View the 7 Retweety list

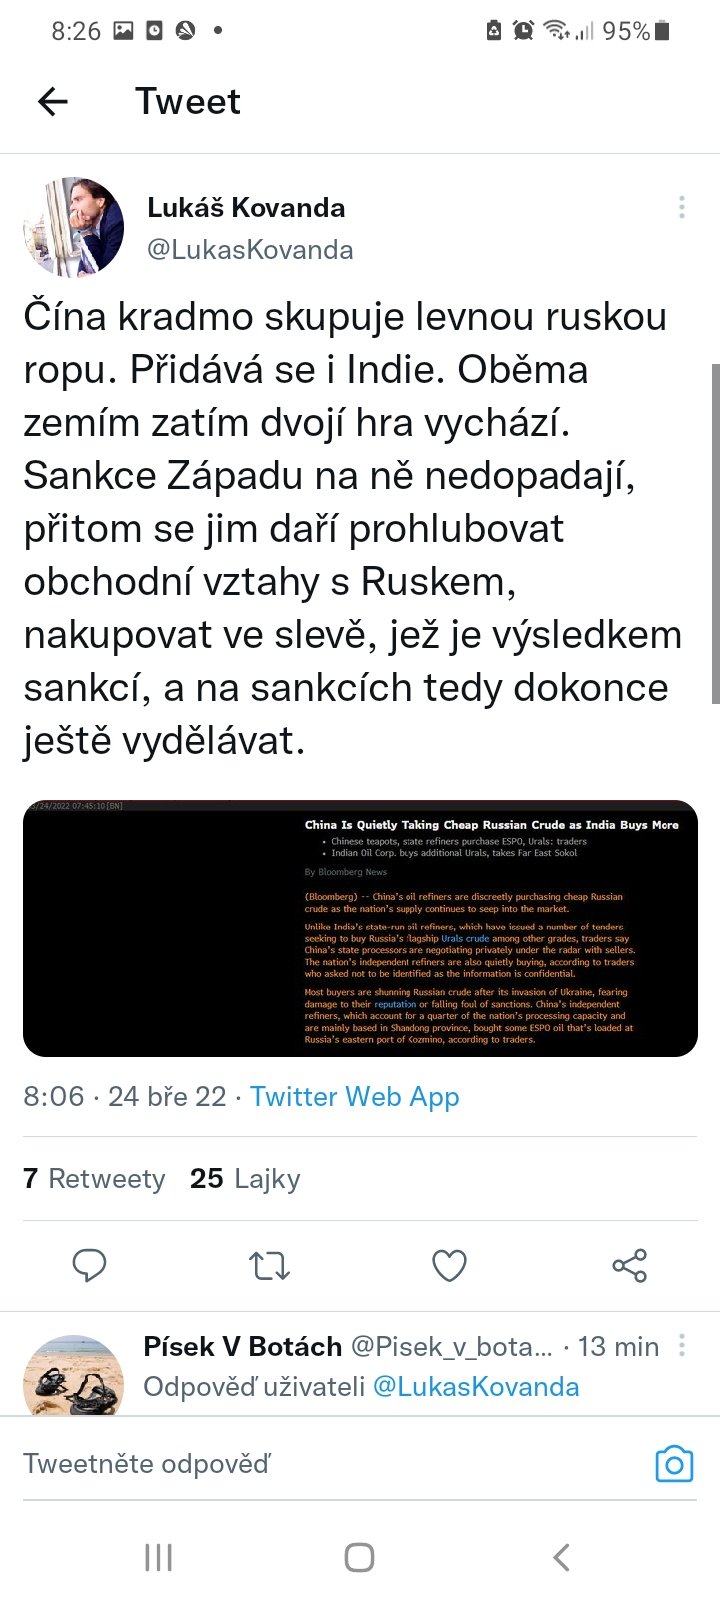tap(94, 1179)
